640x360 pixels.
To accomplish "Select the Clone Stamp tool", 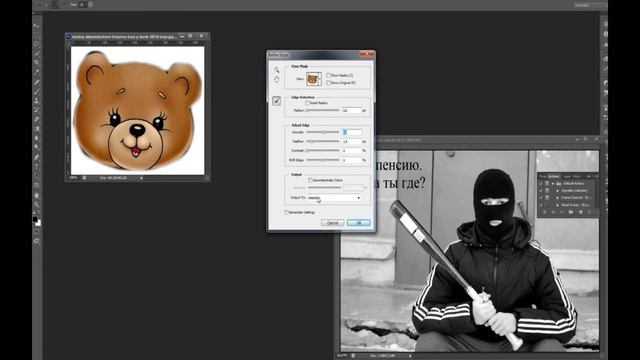I will coord(37,100).
